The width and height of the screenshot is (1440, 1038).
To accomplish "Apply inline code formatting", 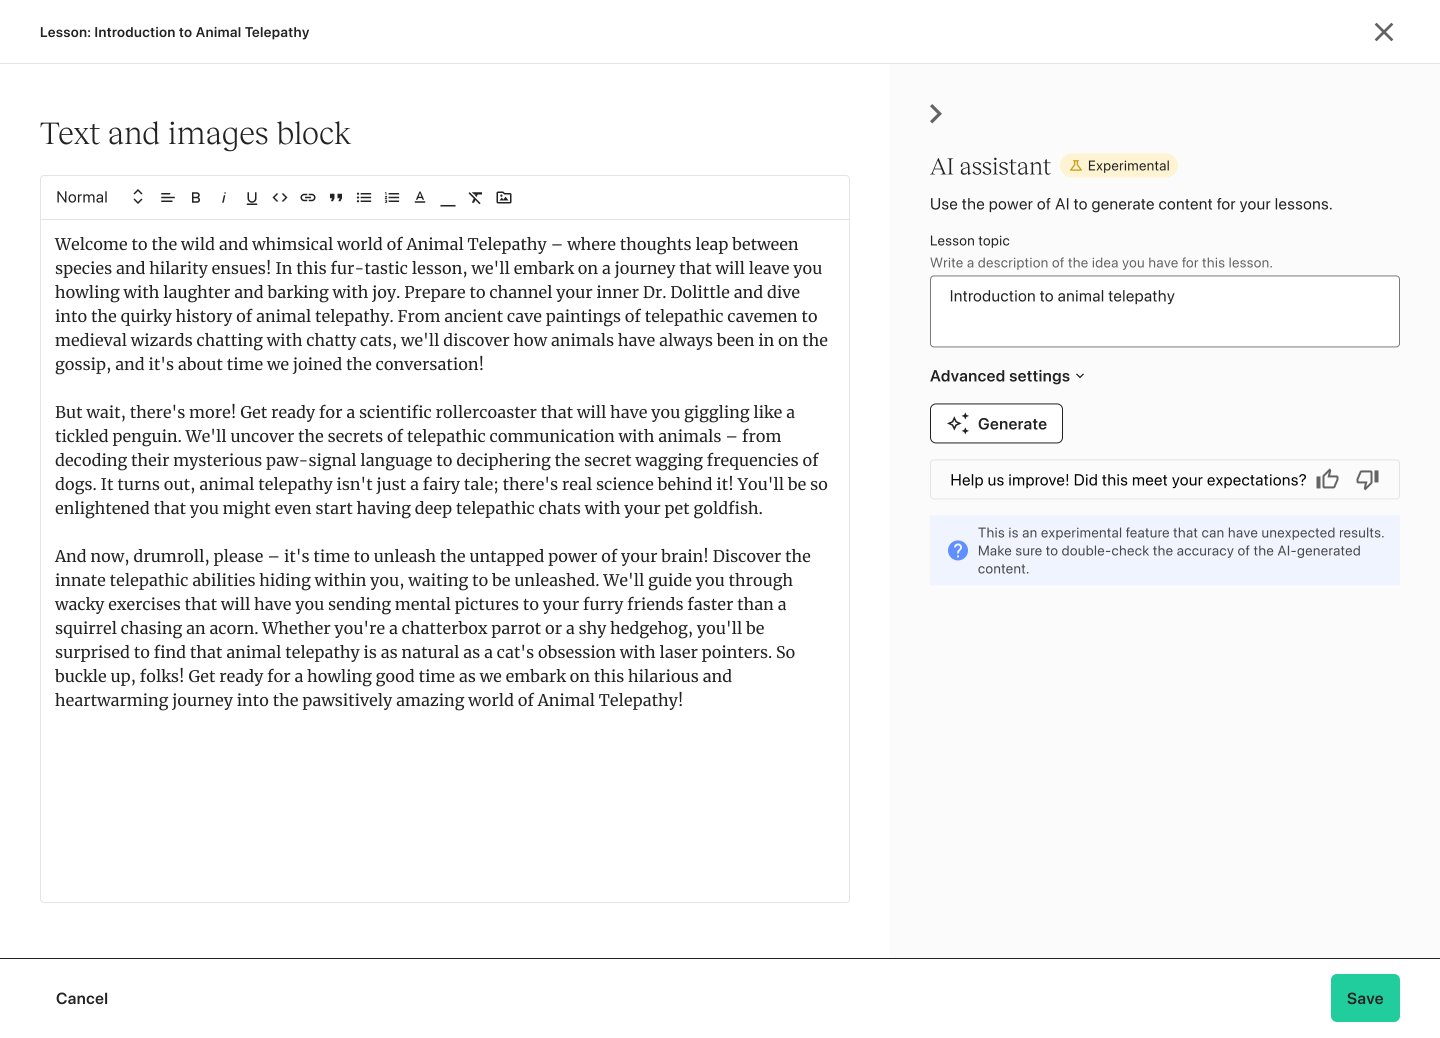I will [x=280, y=198].
